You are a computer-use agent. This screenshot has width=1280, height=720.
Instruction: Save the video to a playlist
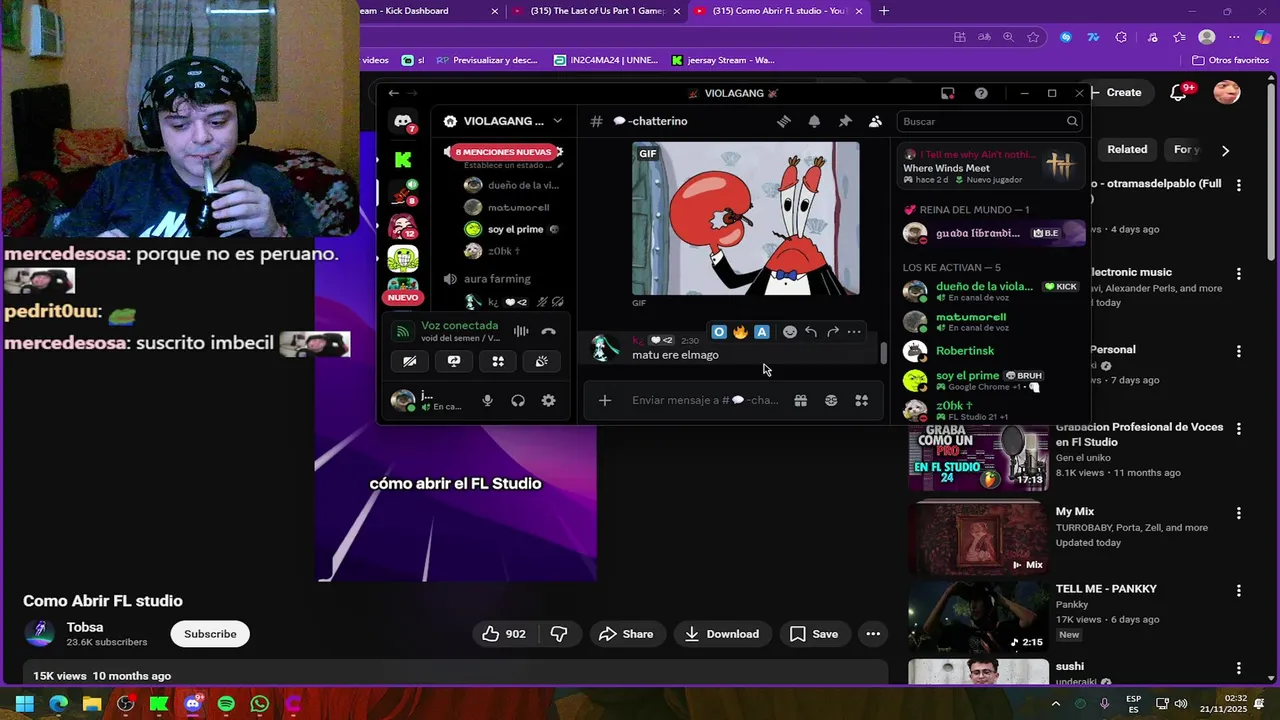[x=813, y=634]
